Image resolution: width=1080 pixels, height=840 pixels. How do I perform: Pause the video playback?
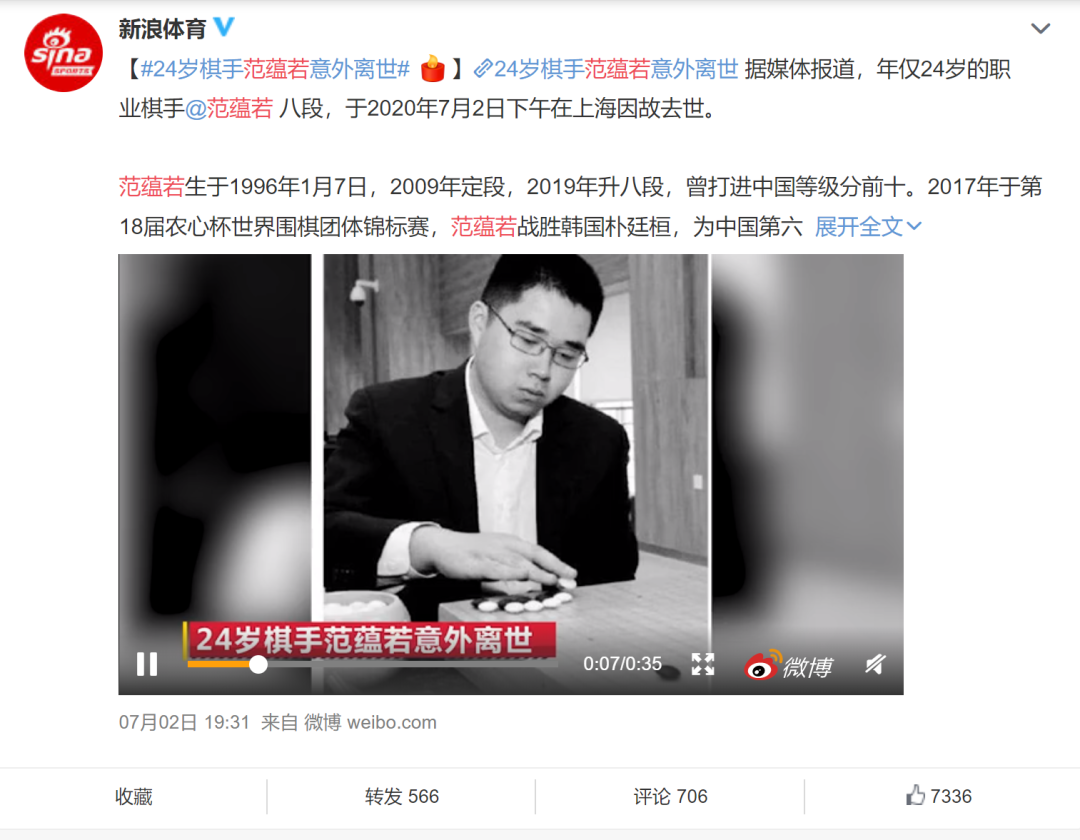click(x=147, y=664)
